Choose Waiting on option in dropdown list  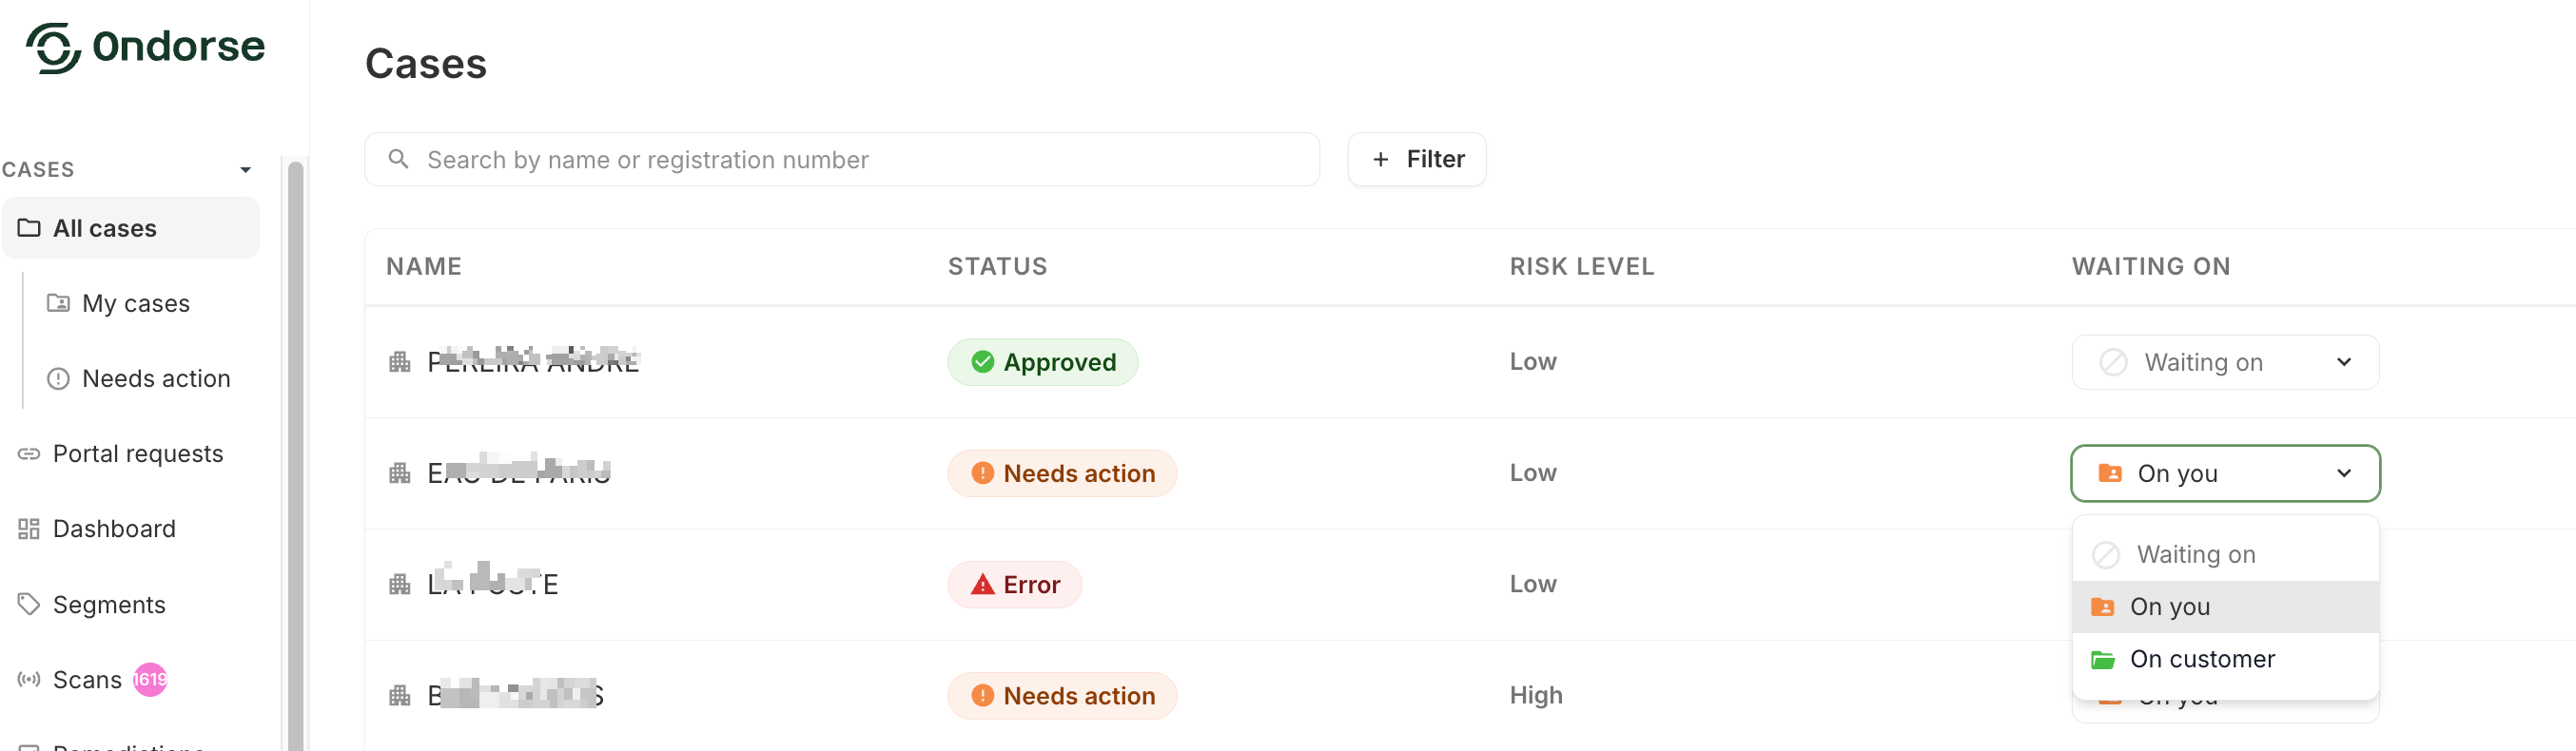pos(2195,554)
